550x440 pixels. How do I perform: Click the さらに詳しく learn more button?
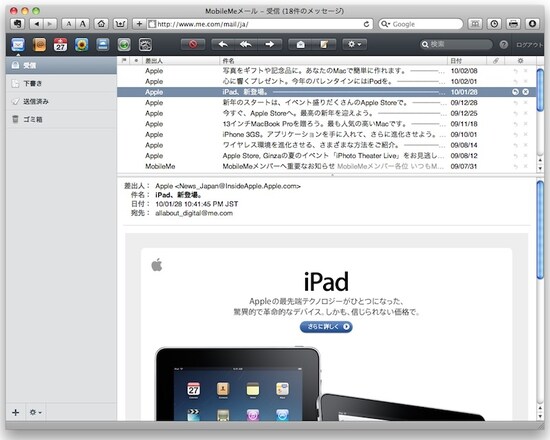[x=326, y=327]
